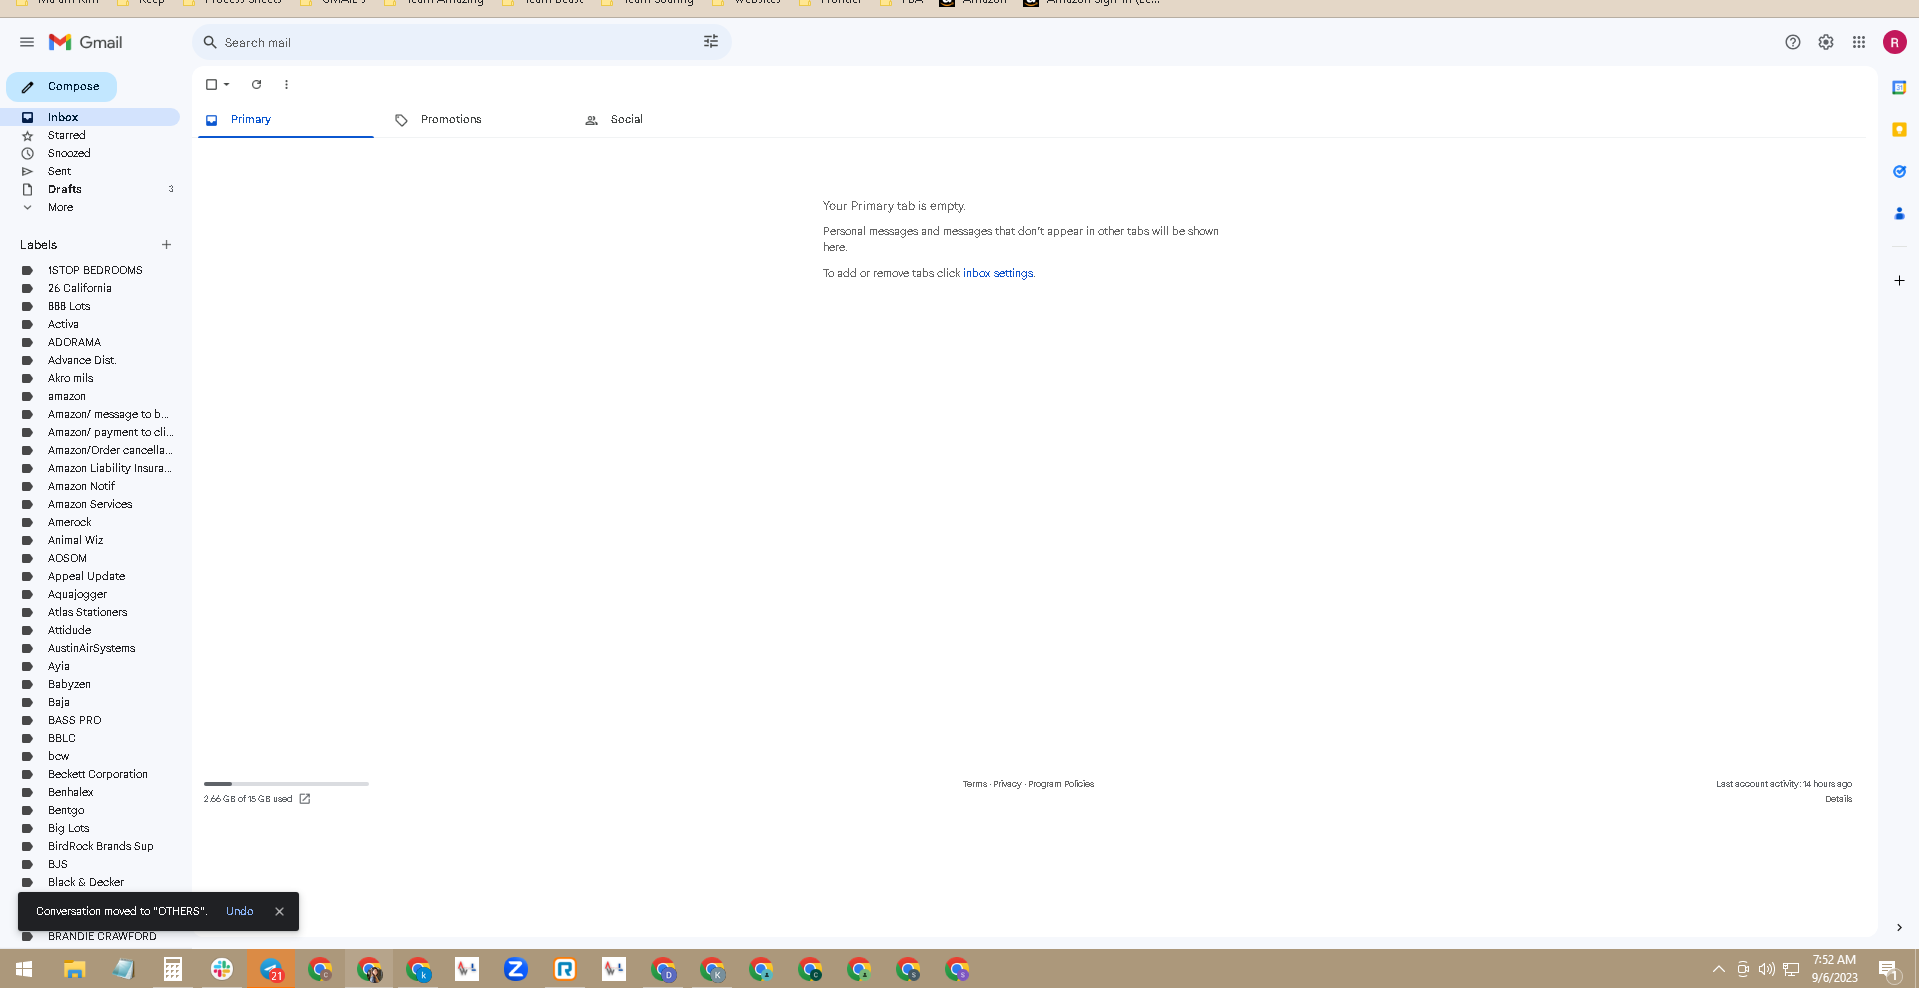Open the inbox settings link
This screenshot has height=988, width=1919.
coord(998,274)
